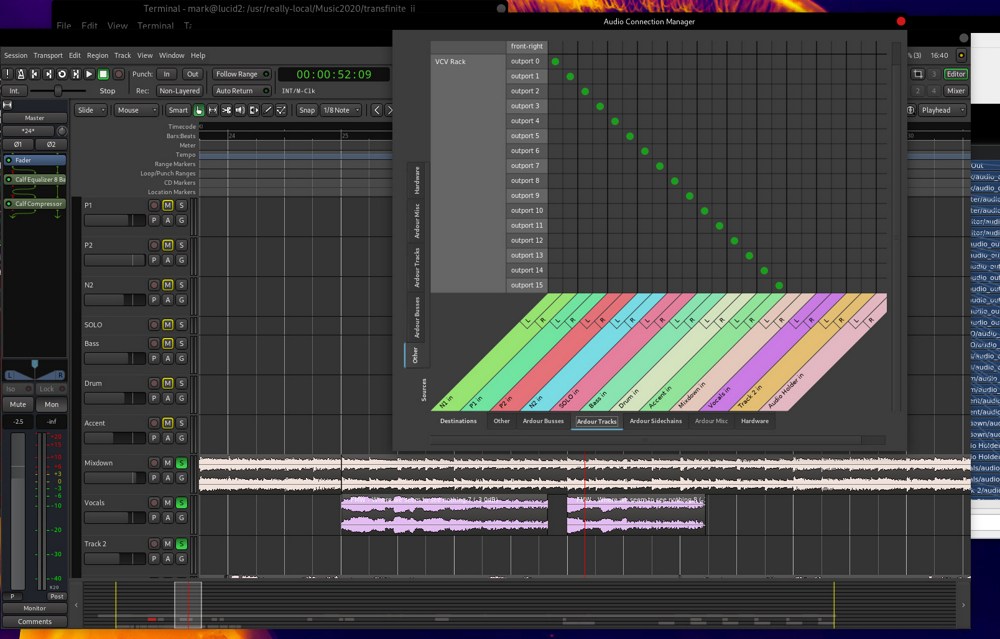The width and height of the screenshot is (1000, 639).
Task: Record-arm the Drum track
Action: (154, 383)
